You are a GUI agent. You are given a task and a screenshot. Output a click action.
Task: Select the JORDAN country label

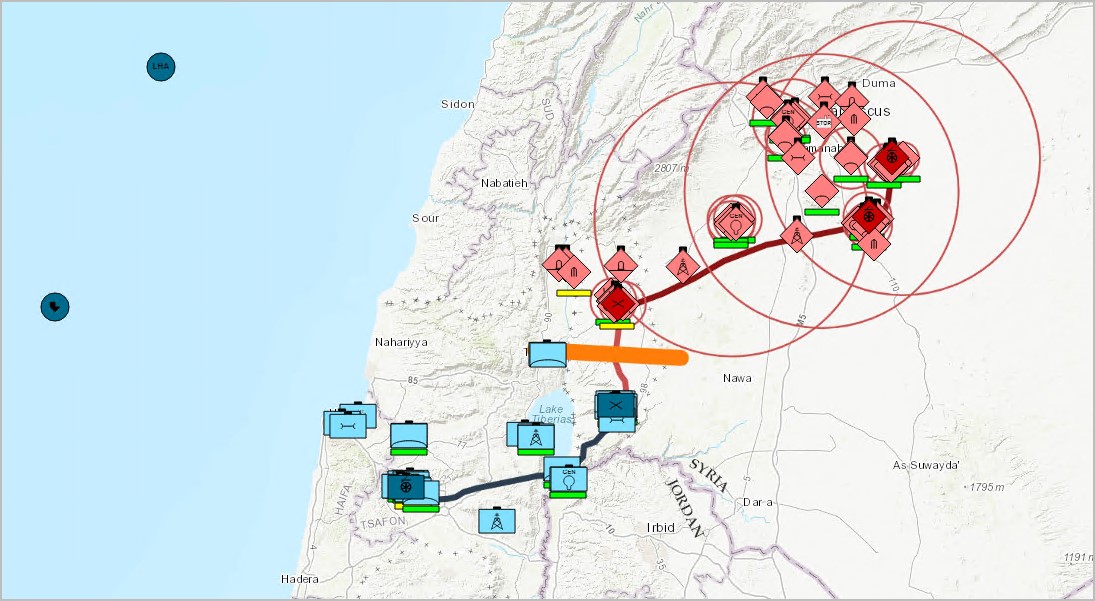(x=684, y=507)
